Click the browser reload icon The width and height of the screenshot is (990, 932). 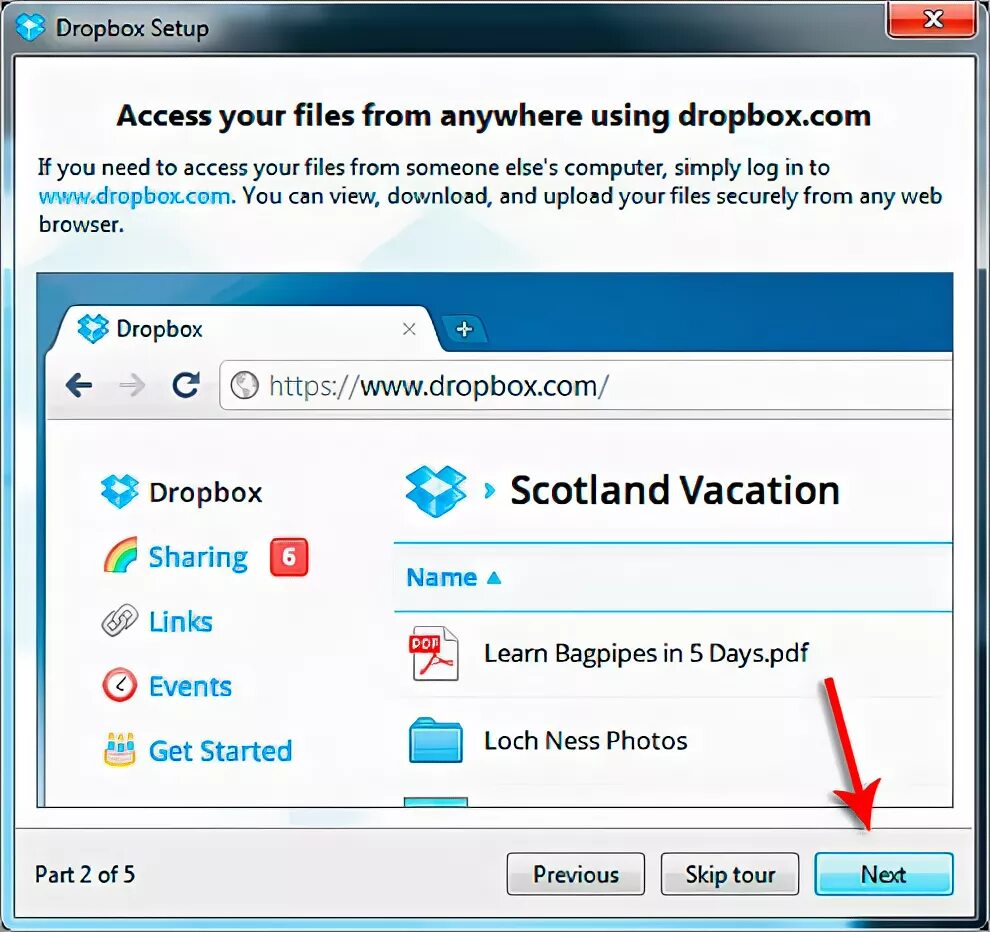tap(186, 385)
